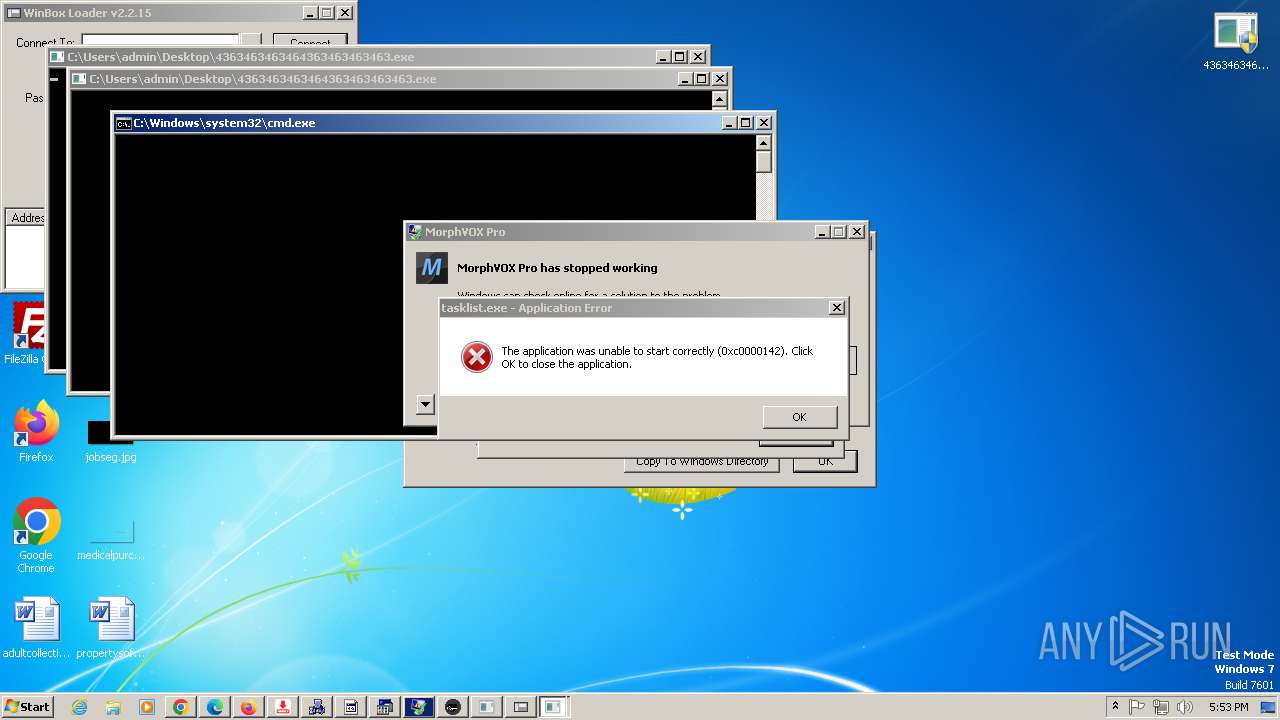The image size is (1280, 720).
Task: Select jobseg.jpg file on desktop
Action: [x=111, y=441]
